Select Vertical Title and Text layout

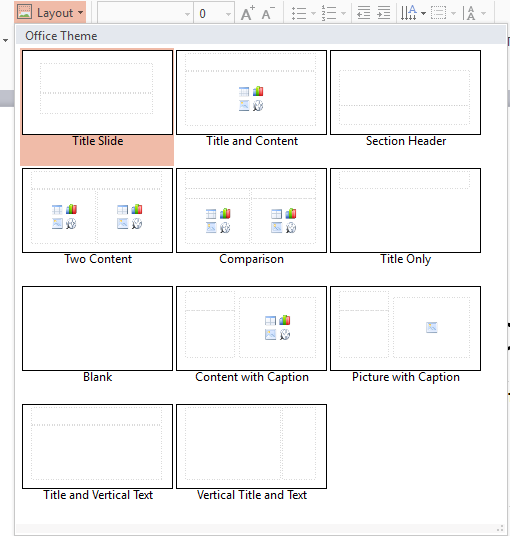252,453
